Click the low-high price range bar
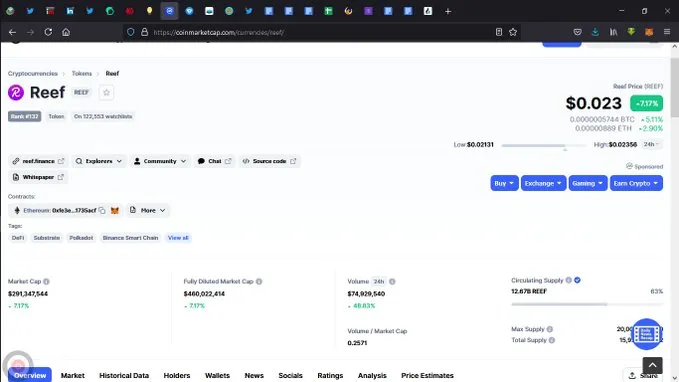679x382 pixels. (x=544, y=146)
